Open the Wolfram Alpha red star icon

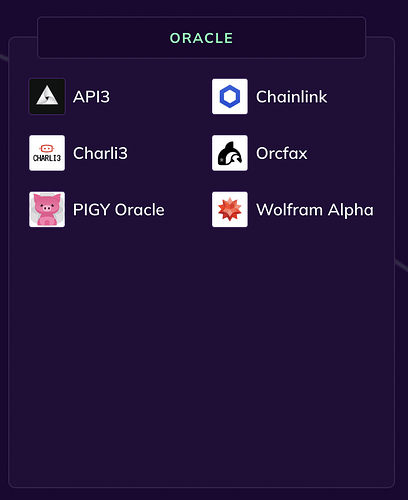(x=230, y=209)
